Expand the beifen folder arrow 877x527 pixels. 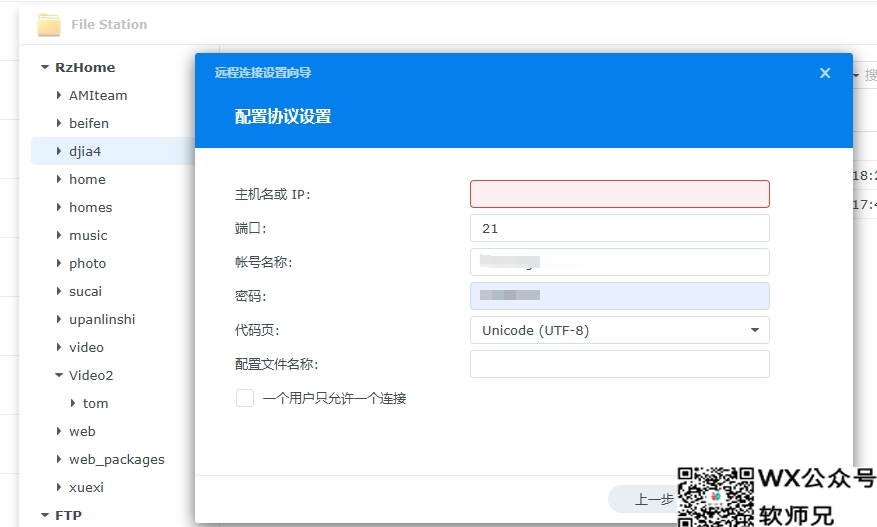pos(59,123)
